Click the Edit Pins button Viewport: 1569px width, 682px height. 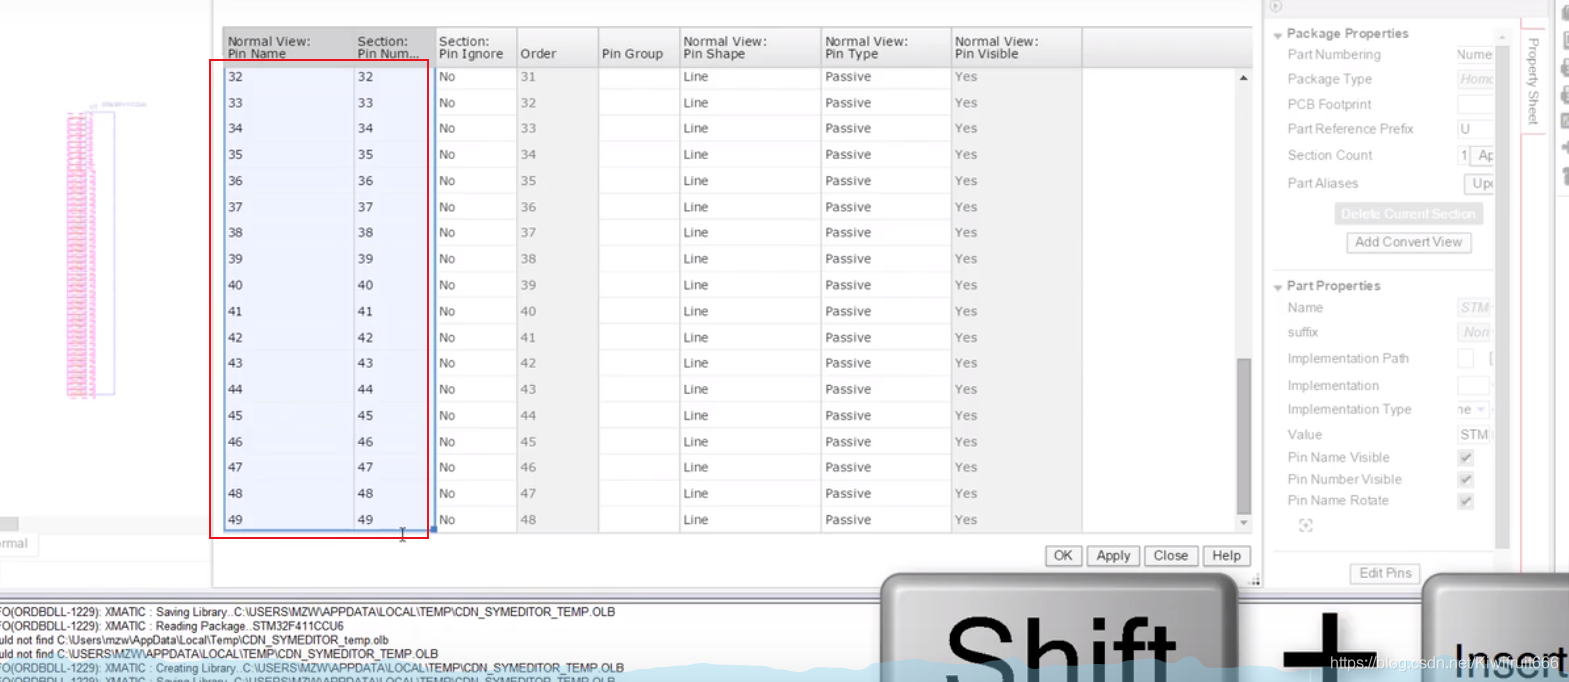point(1385,573)
